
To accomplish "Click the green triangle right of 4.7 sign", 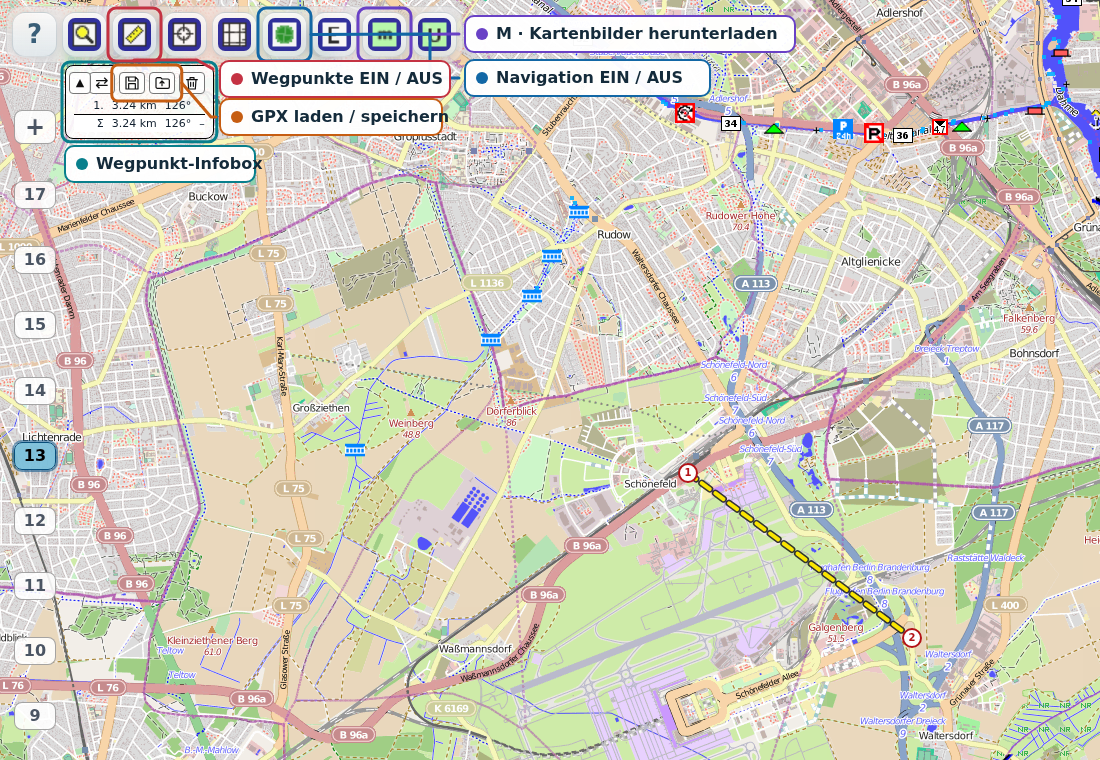I will pos(962,127).
